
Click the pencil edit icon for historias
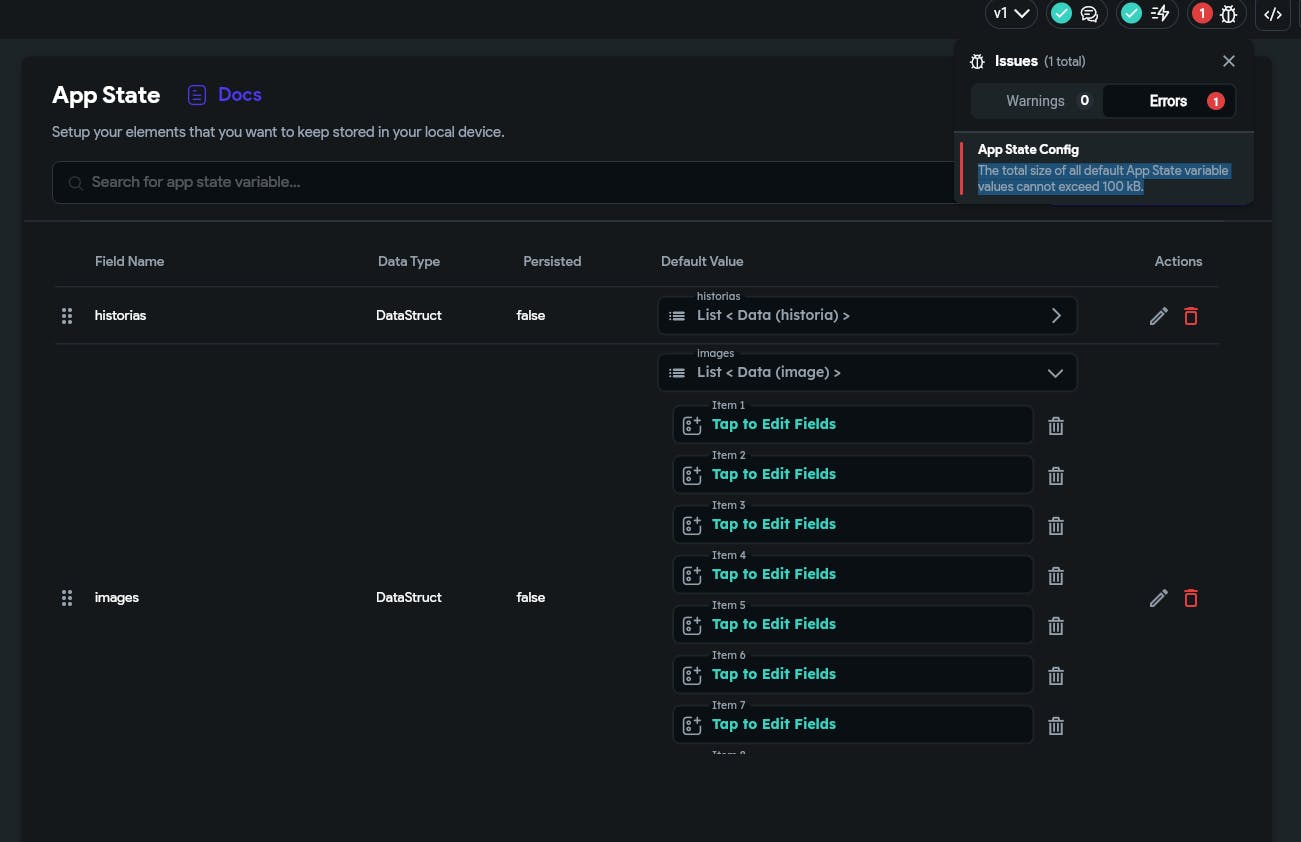pyautogui.click(x=1159, y=316)
